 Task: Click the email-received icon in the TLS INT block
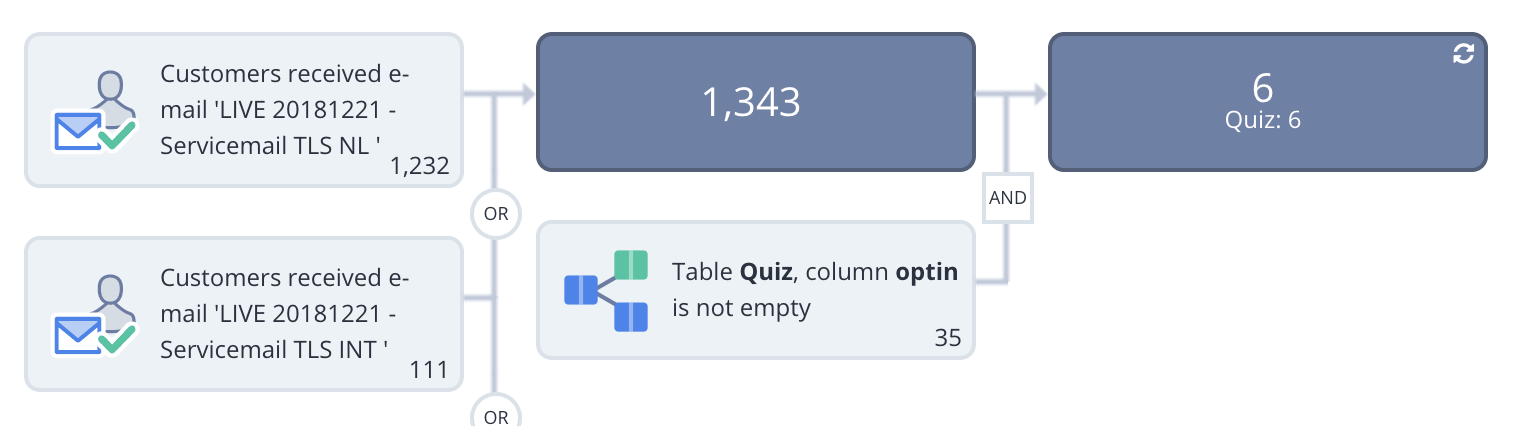pyautogui.click(x=94, y=315)
